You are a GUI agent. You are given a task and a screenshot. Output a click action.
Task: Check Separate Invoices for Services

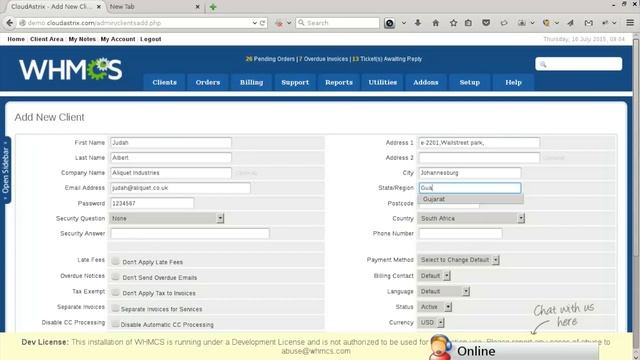tap(116, 308)
